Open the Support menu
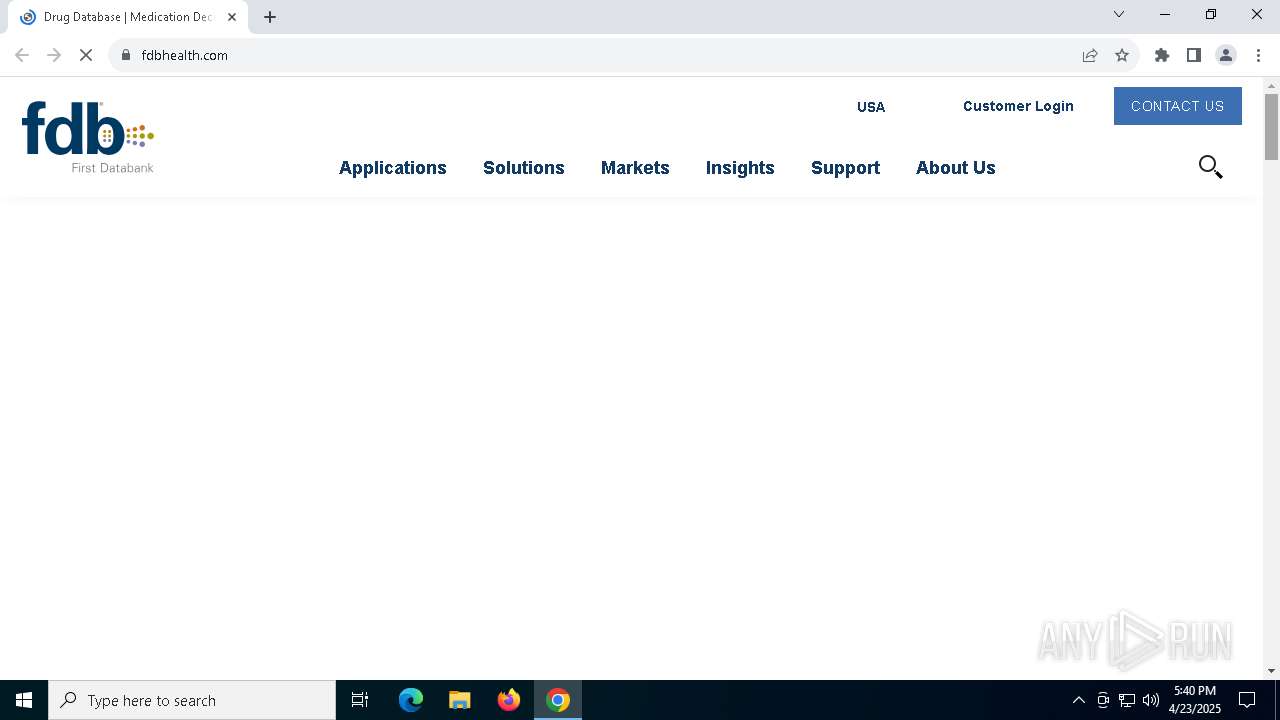 845,168
